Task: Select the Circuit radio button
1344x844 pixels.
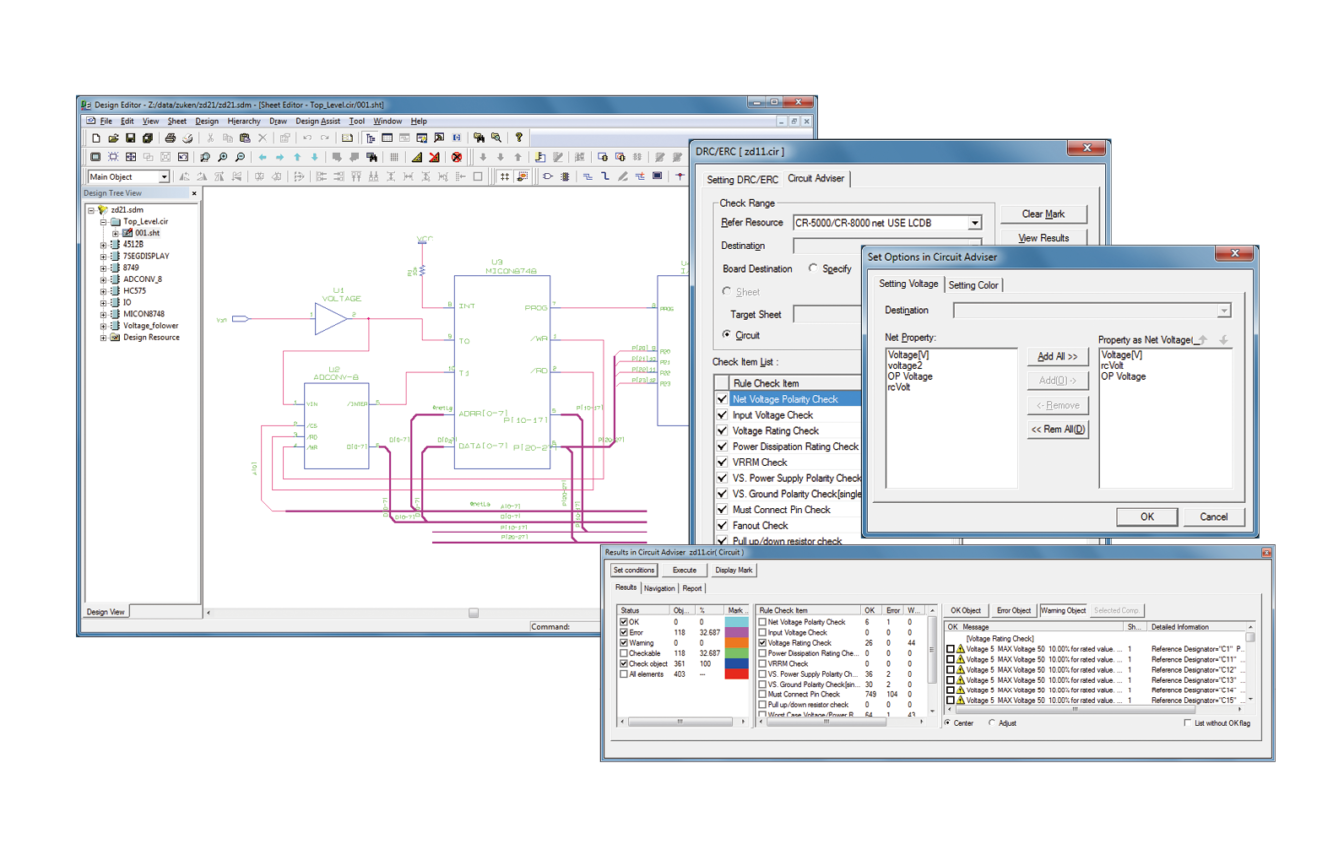Action: [726, 335]
